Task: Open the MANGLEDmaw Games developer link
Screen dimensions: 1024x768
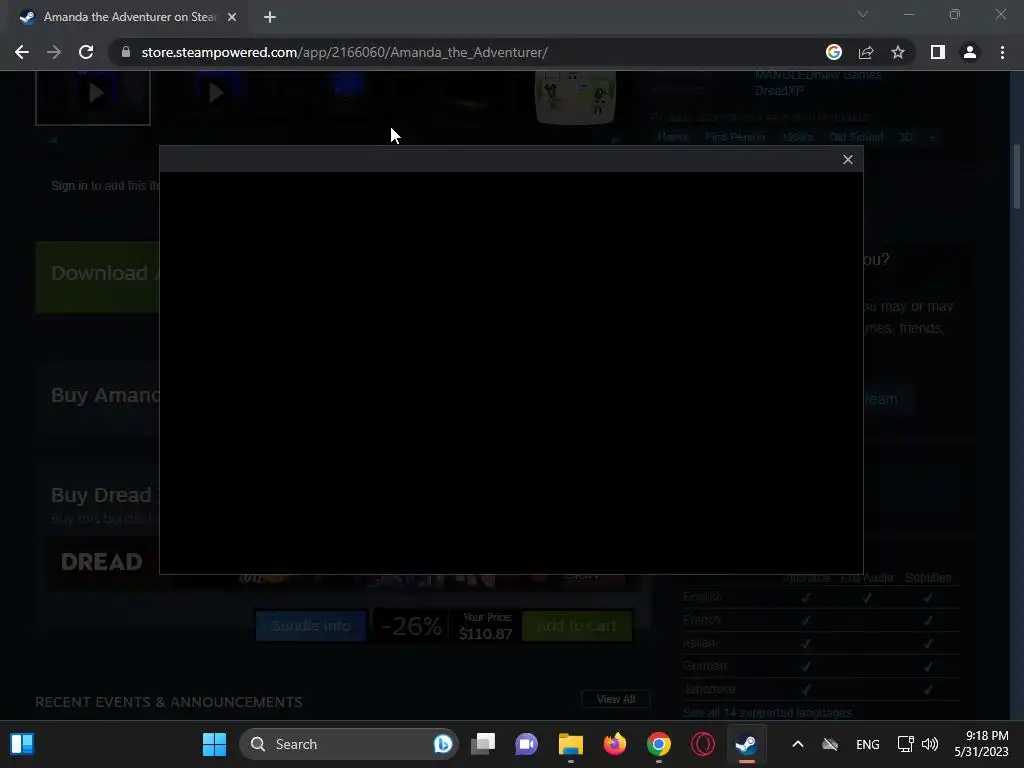Action: 818,74
